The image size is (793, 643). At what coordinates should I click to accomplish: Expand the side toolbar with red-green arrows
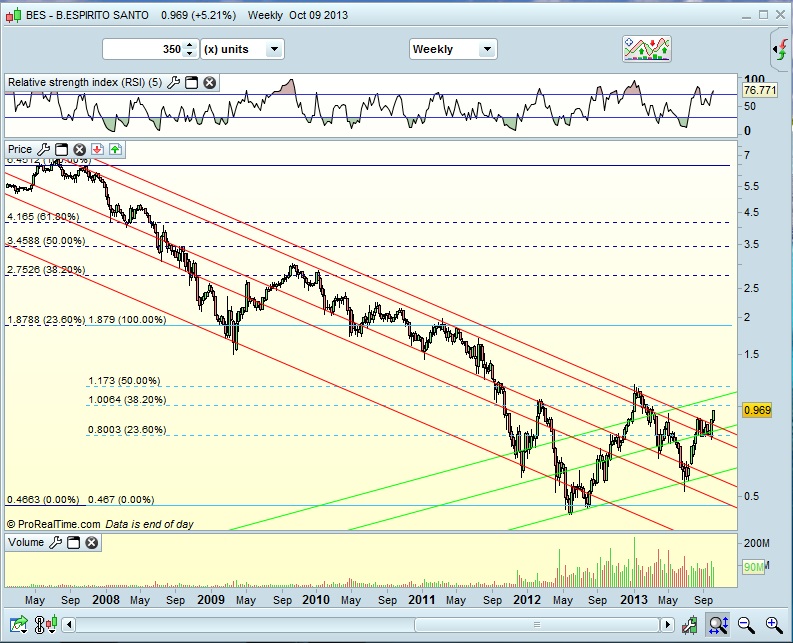pyautogui.click(x=781, y=50)
